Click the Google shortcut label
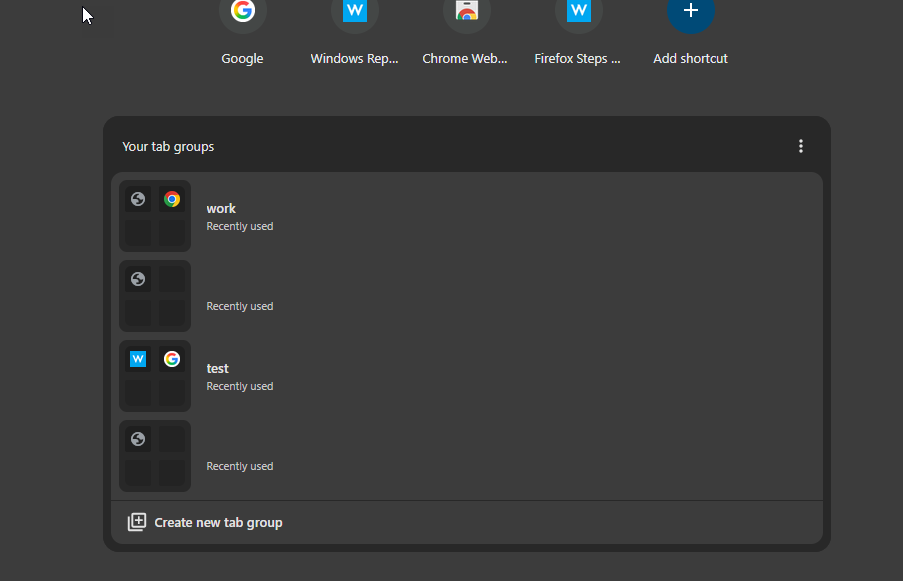903x581 pixels. tap(242, 59)
